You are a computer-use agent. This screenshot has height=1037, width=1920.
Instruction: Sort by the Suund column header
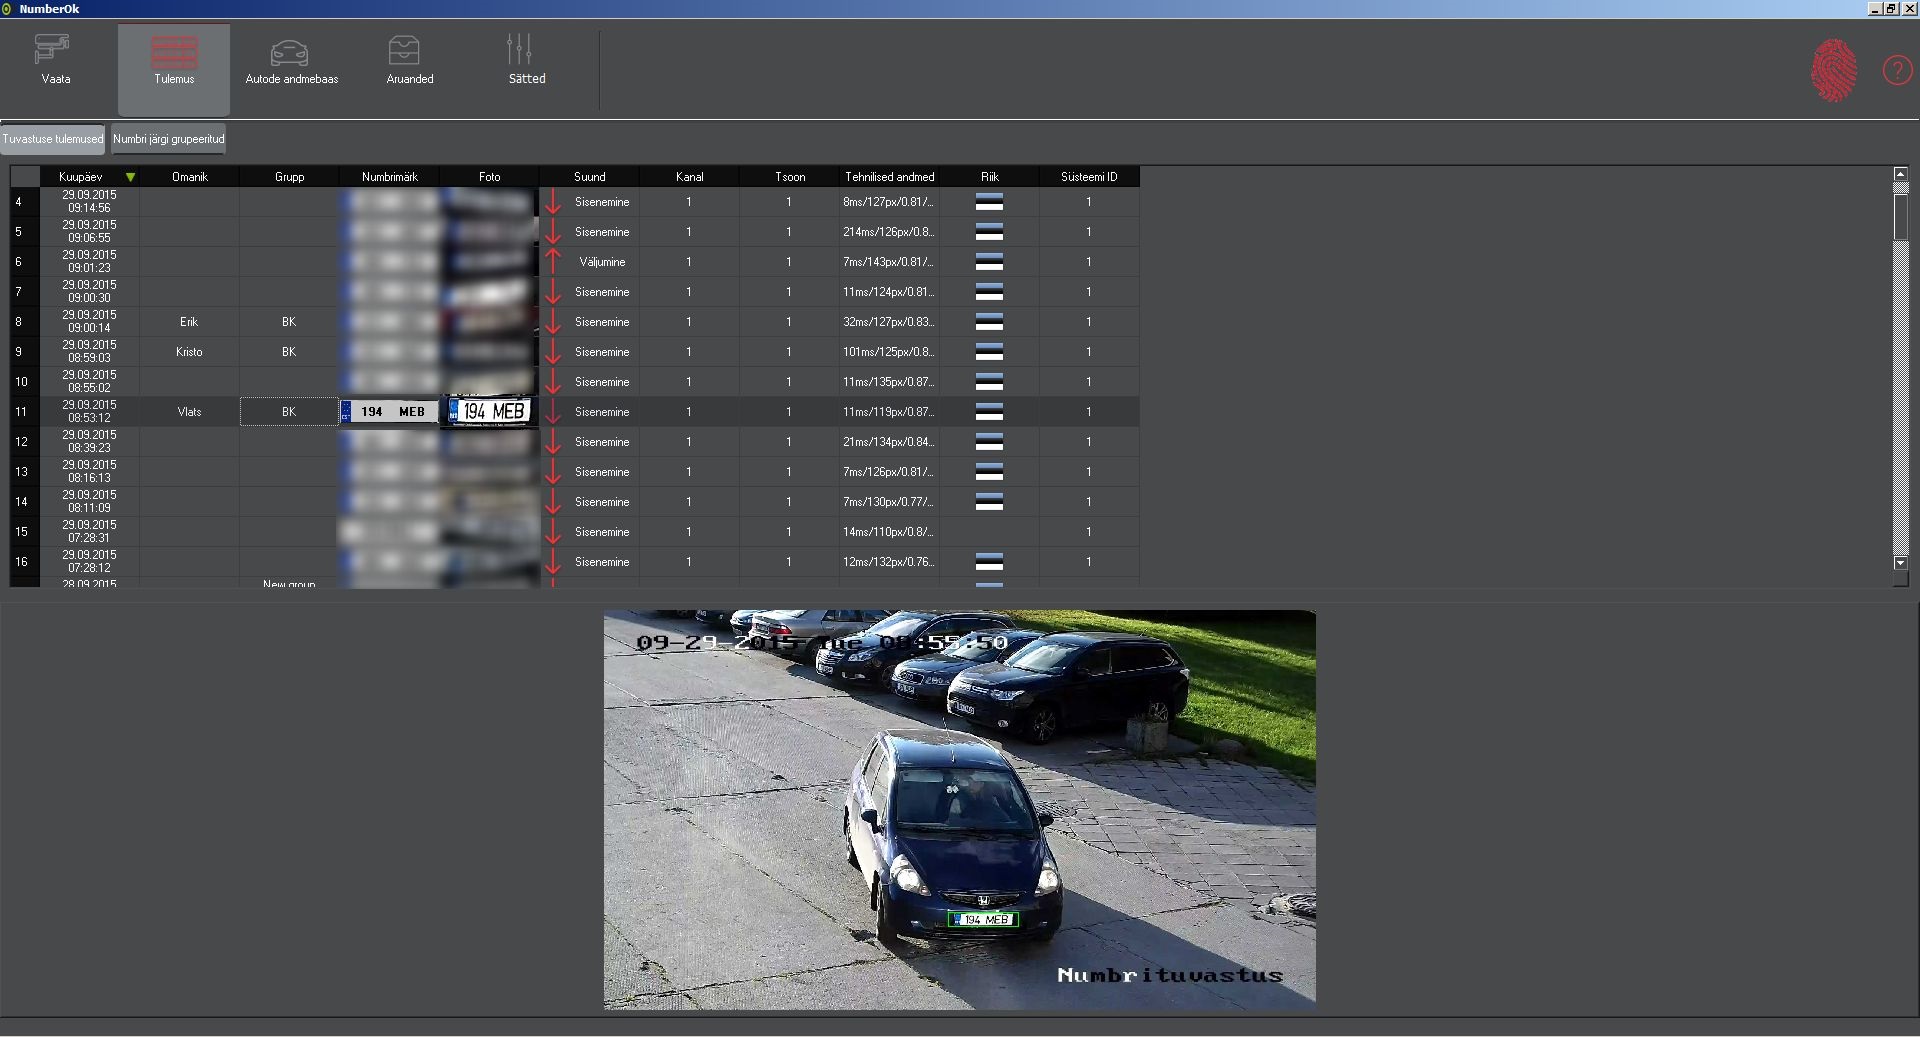pos(590,177)
